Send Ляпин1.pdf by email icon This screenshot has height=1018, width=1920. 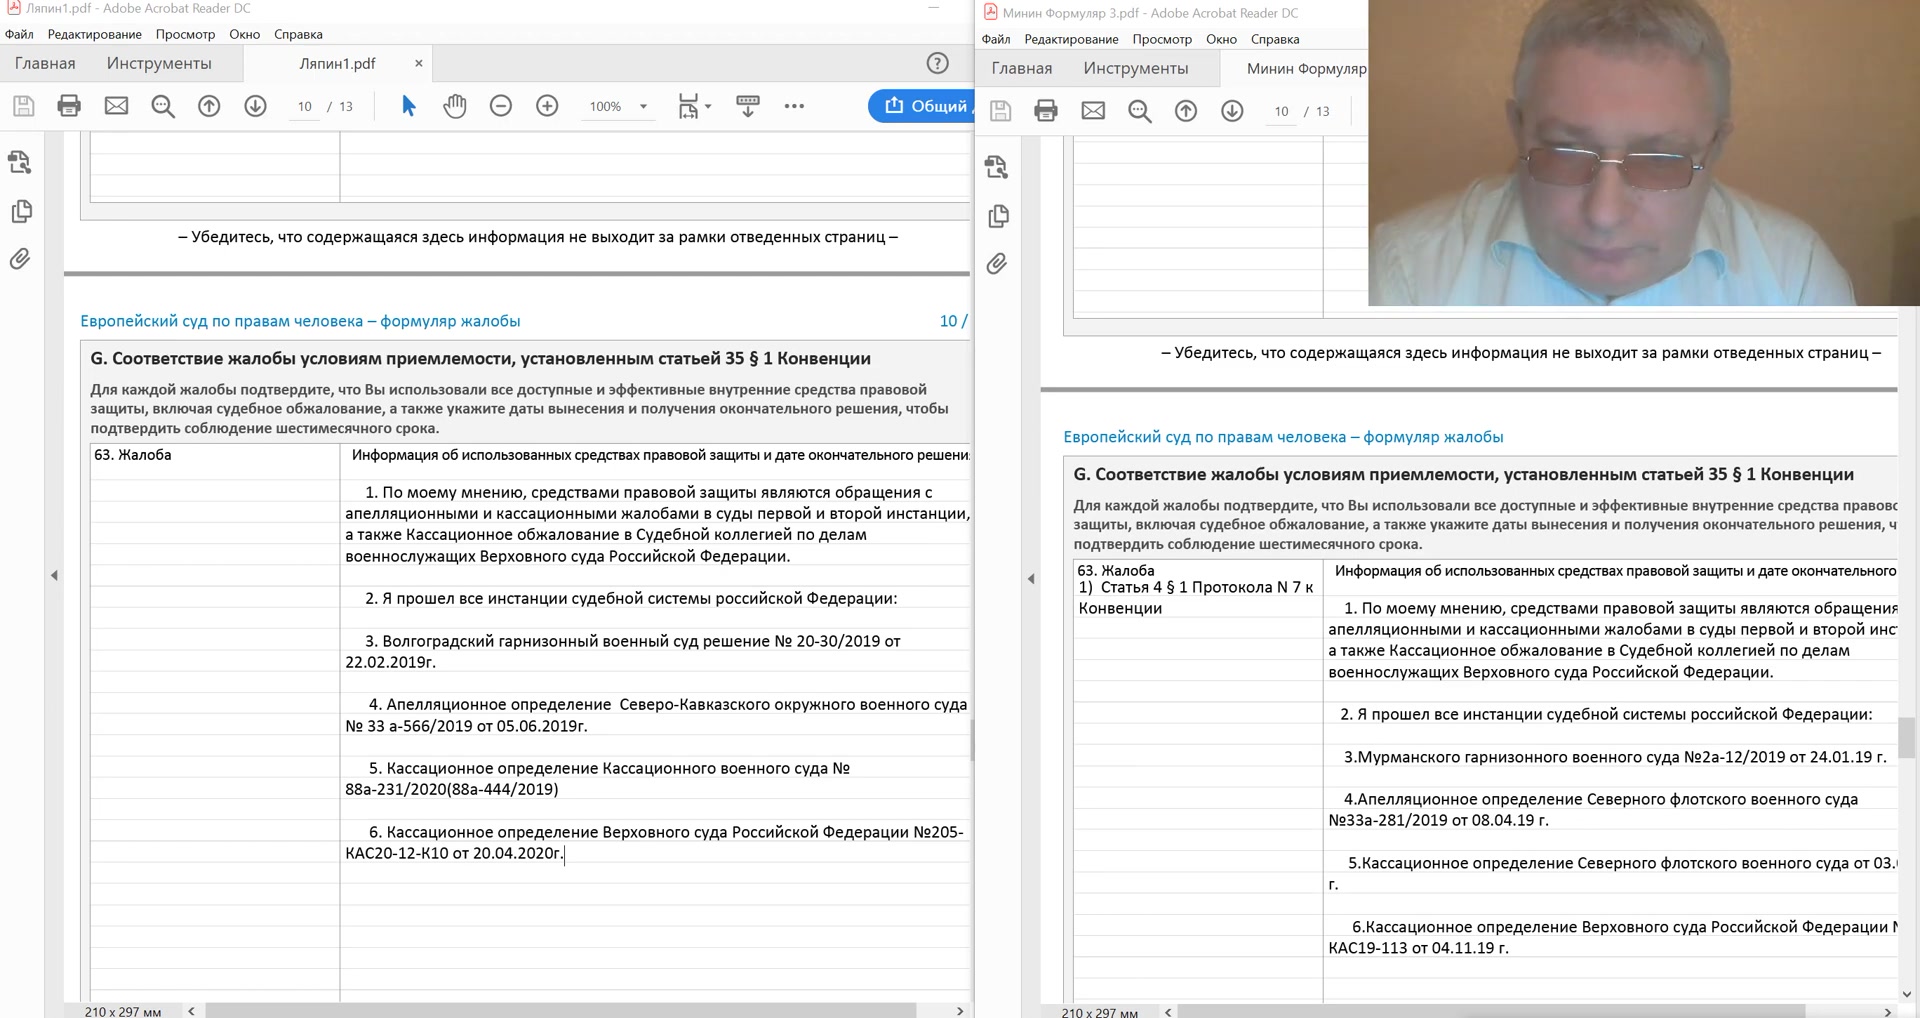(x=116, y=106)
